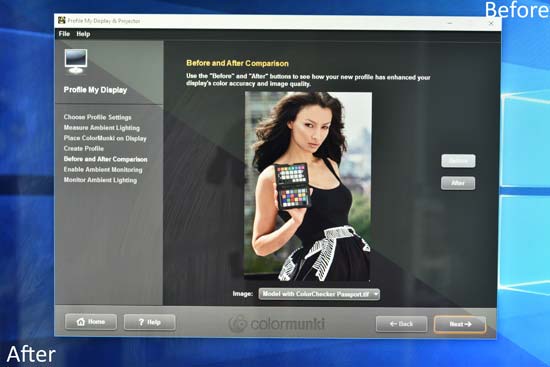The height and width of the screenshot is (367, 550).
Task: Select Place ColorMunki on Display step
Action: [x=105, y=138]
